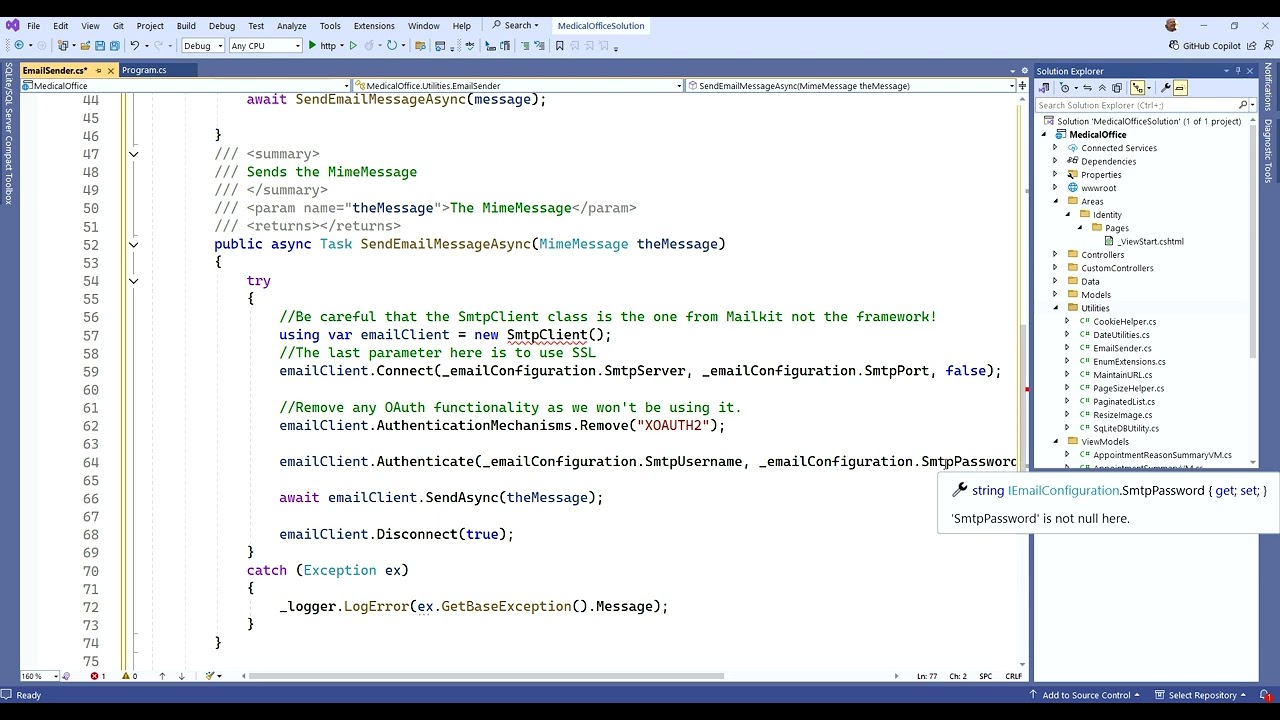Click Add to Source Control
This screenshot has width=1280, height=720.
pyautogui.click(x=1084, y=695)
